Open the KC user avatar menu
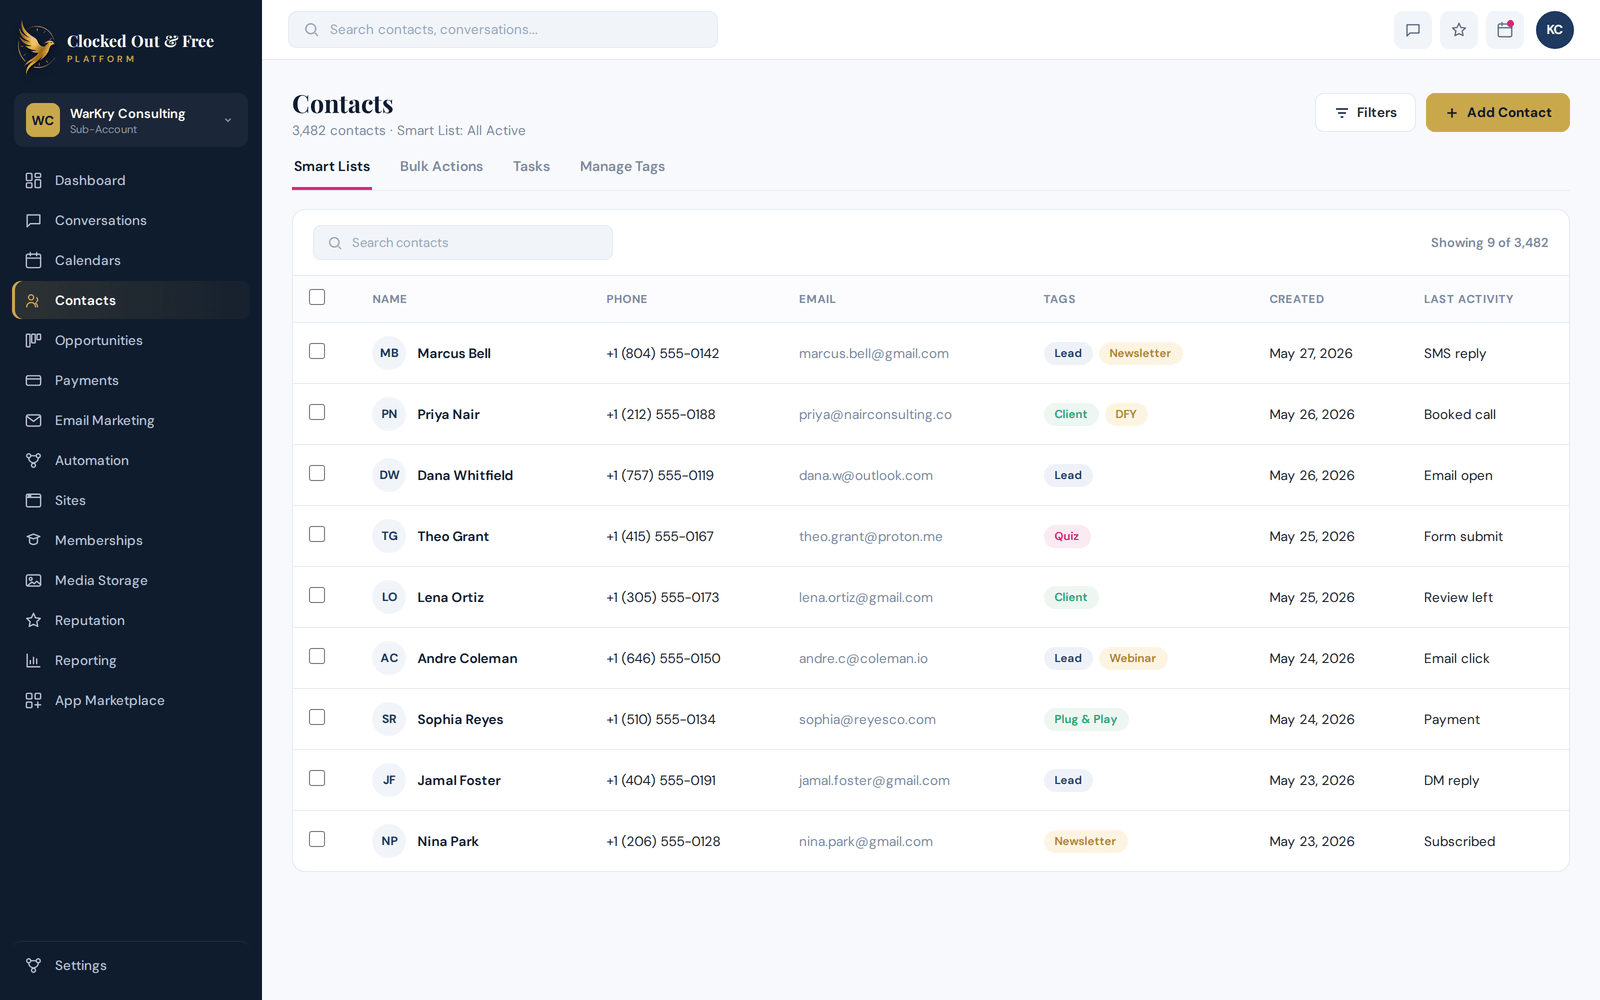 point(1555,30)
